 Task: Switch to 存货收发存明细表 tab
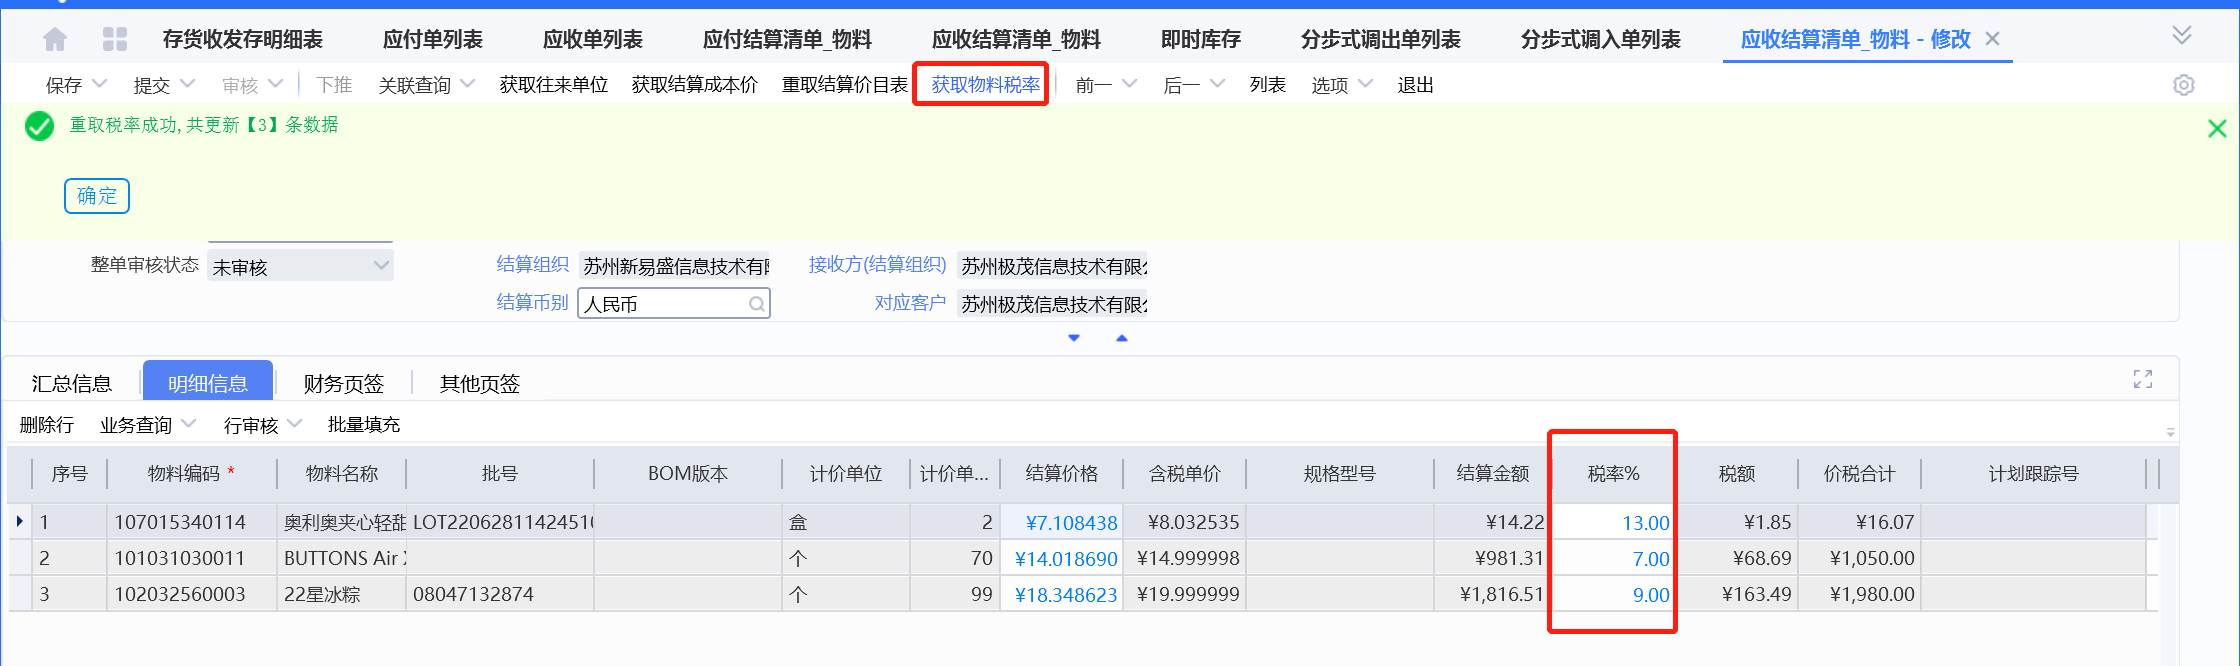coord(243,39)
